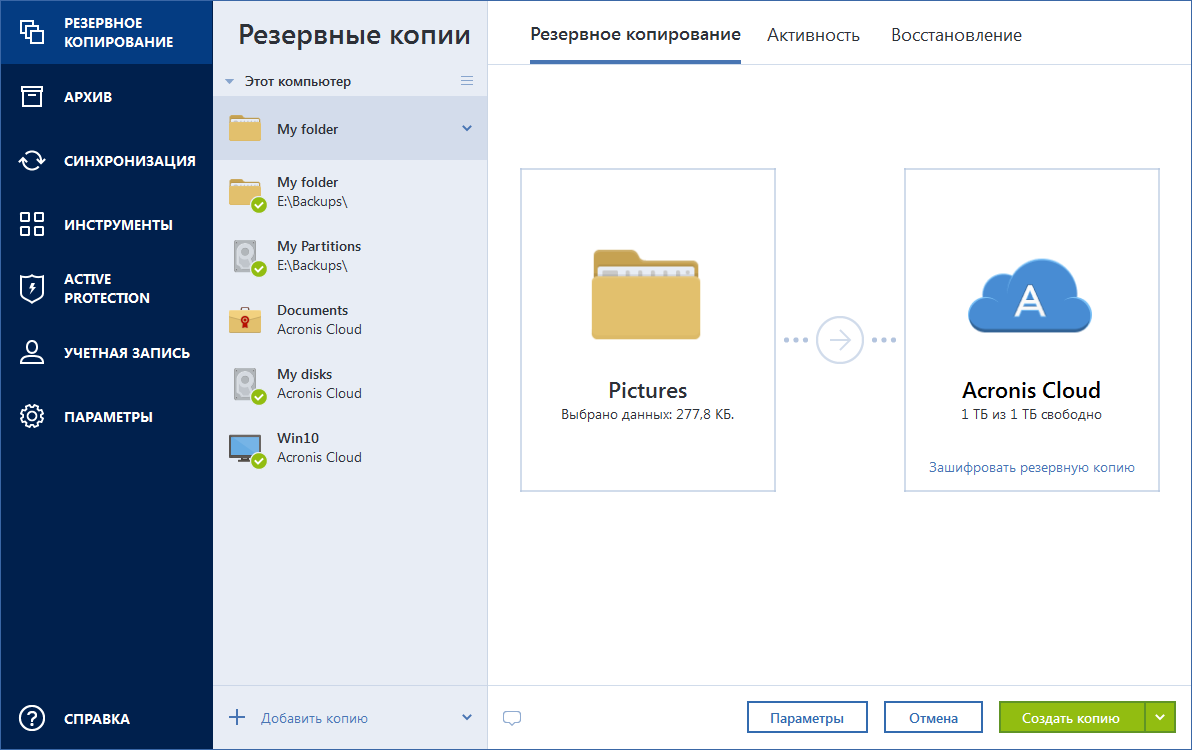Click the Pictures folder source icon
The width and height of the screenshot is (1192, 750).
click(x=646, y=295)
